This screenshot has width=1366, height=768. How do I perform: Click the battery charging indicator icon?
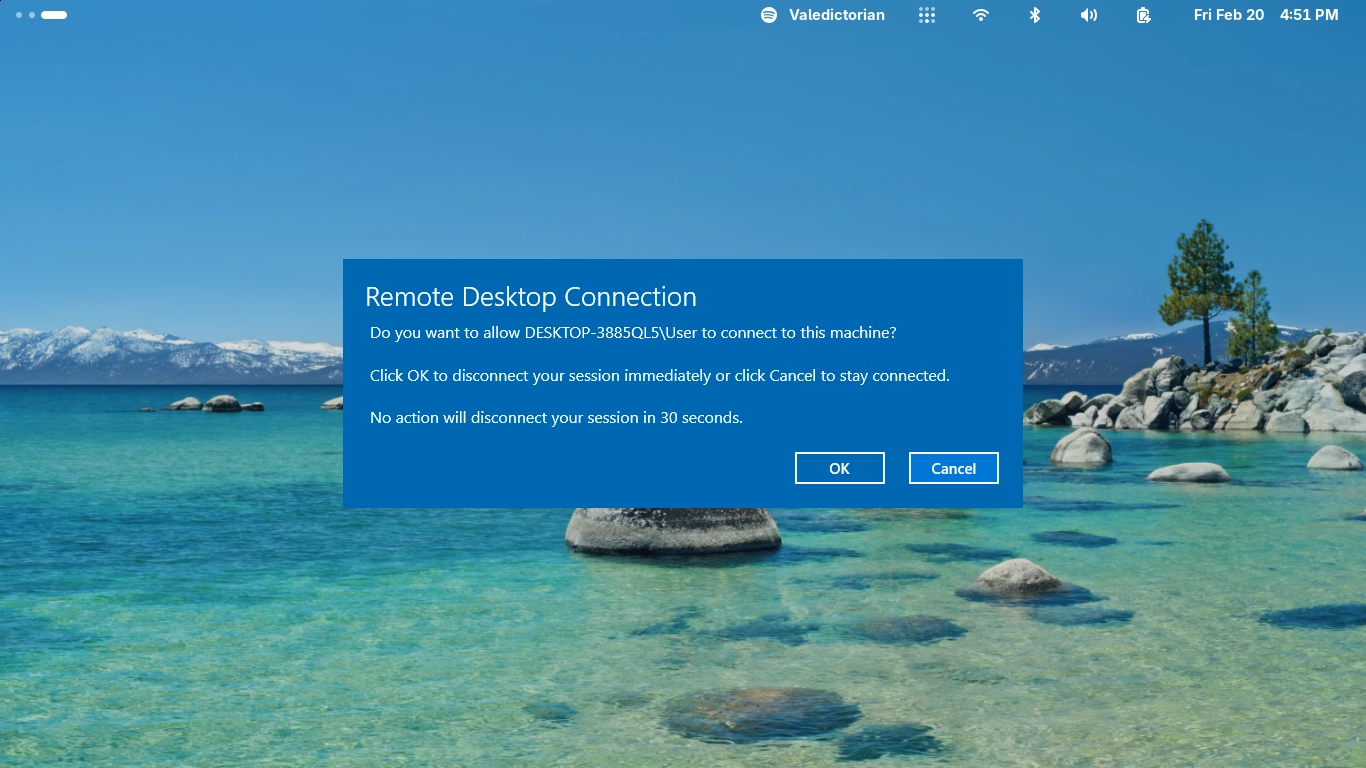pyautogui.click(x=1143, y=15)
